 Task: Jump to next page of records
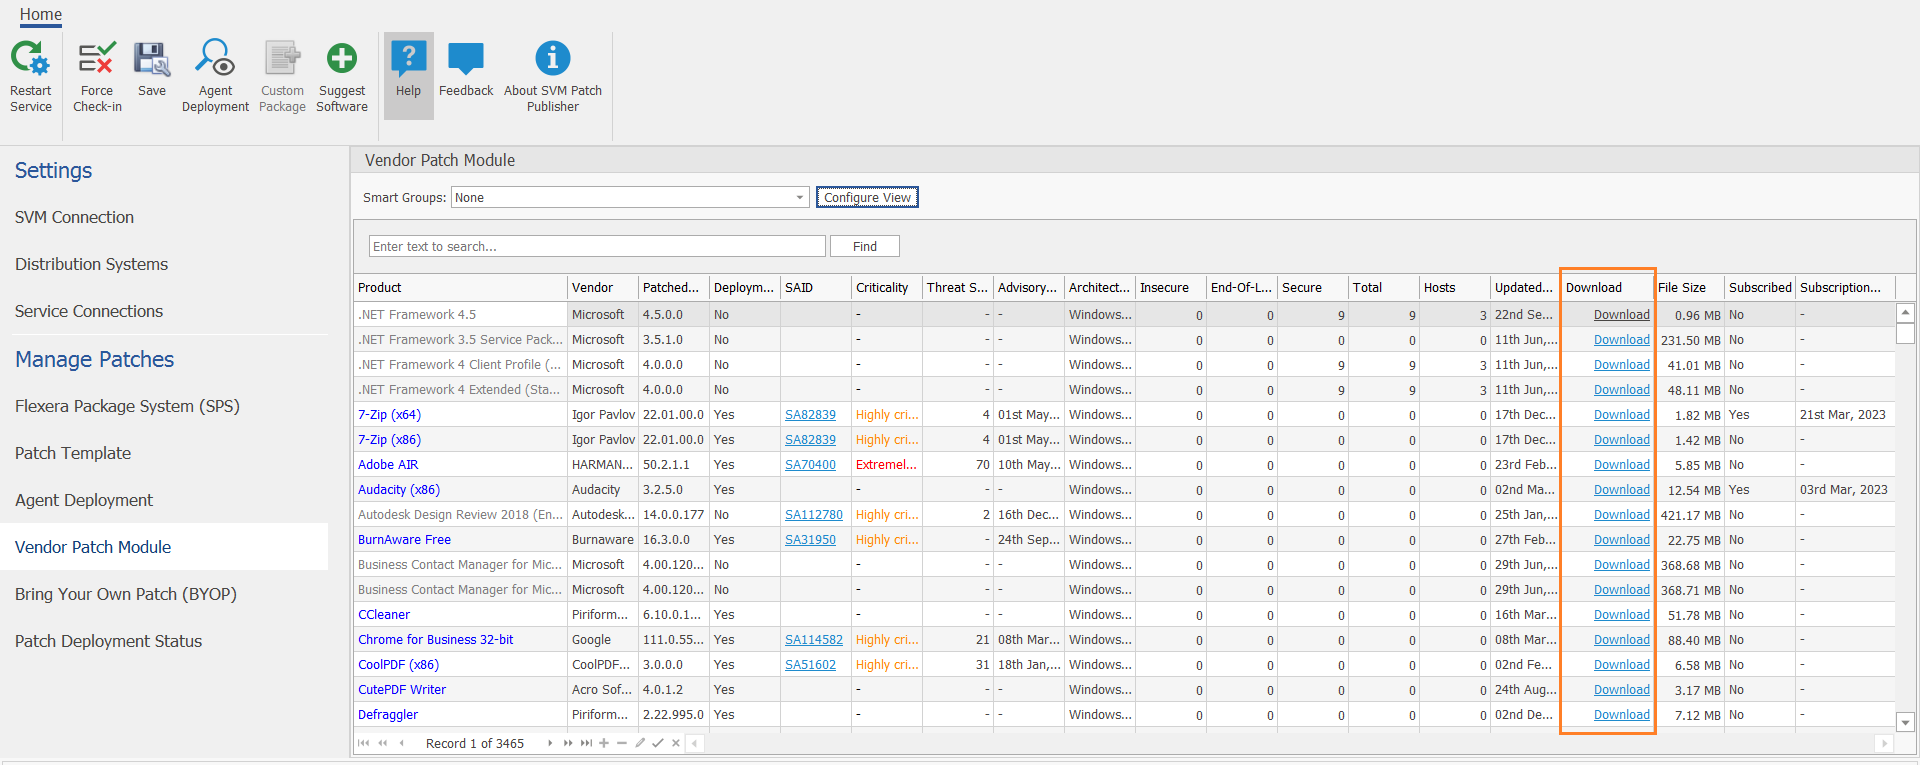coord(568,743)
